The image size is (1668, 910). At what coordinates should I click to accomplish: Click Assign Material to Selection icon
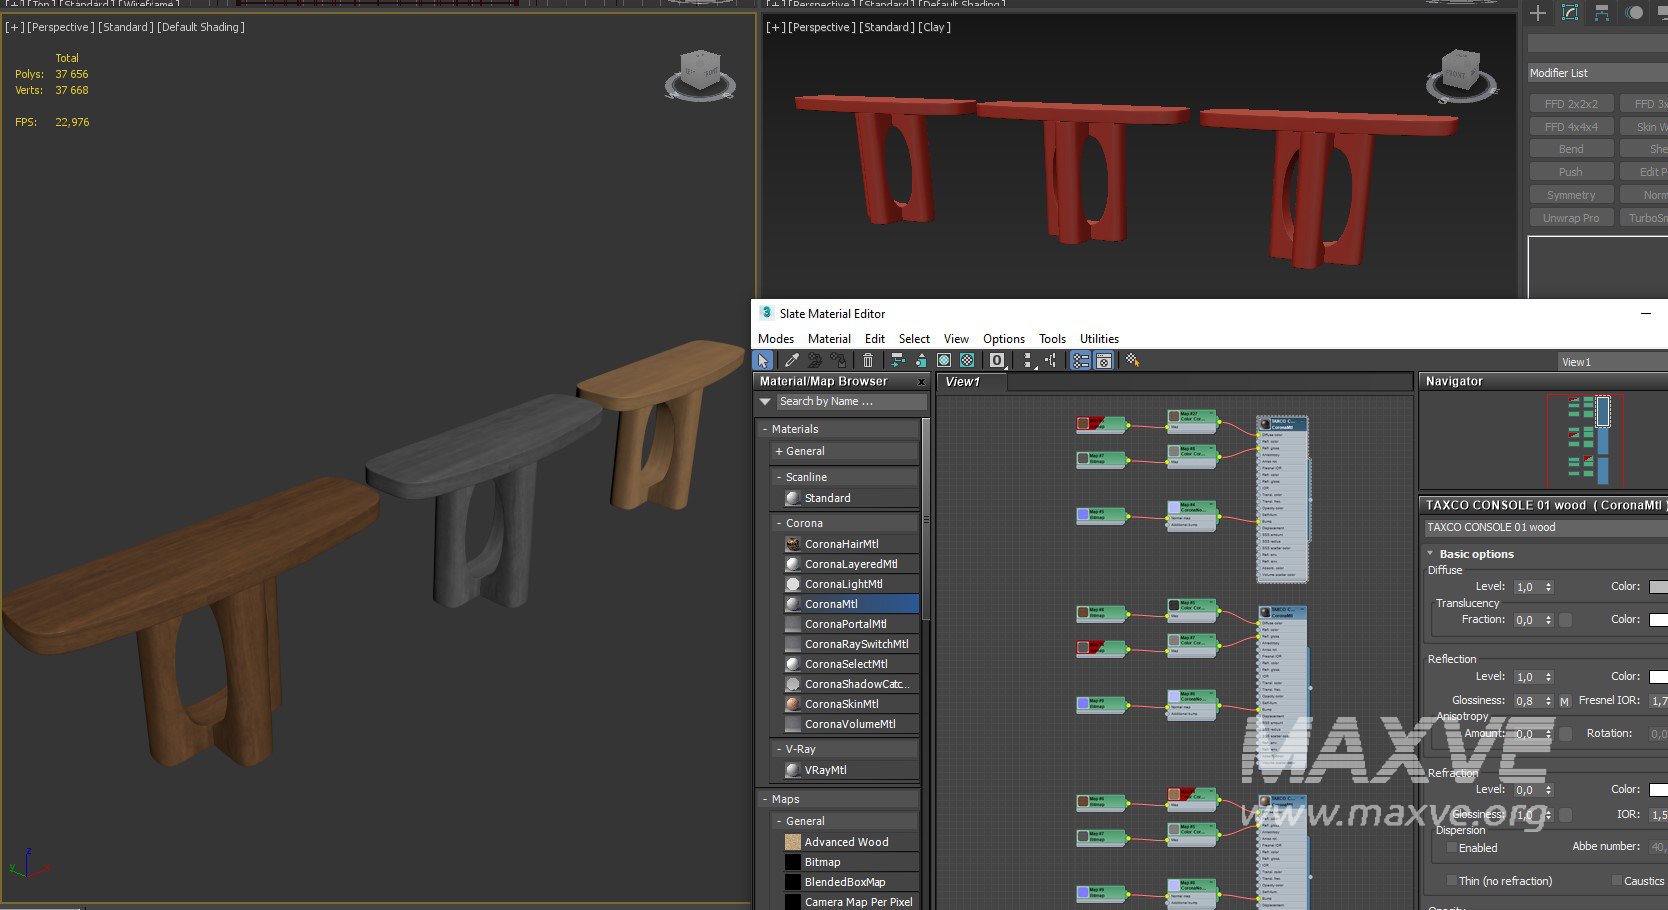coord(839,361)
